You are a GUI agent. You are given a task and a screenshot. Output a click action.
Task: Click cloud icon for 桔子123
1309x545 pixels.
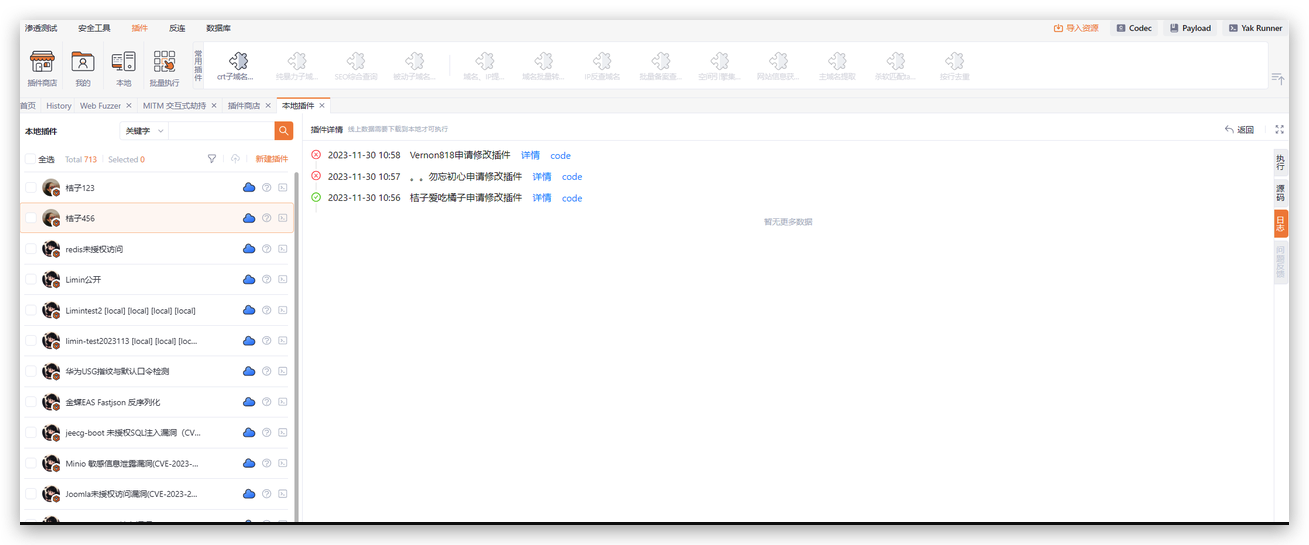click(249, 188)
